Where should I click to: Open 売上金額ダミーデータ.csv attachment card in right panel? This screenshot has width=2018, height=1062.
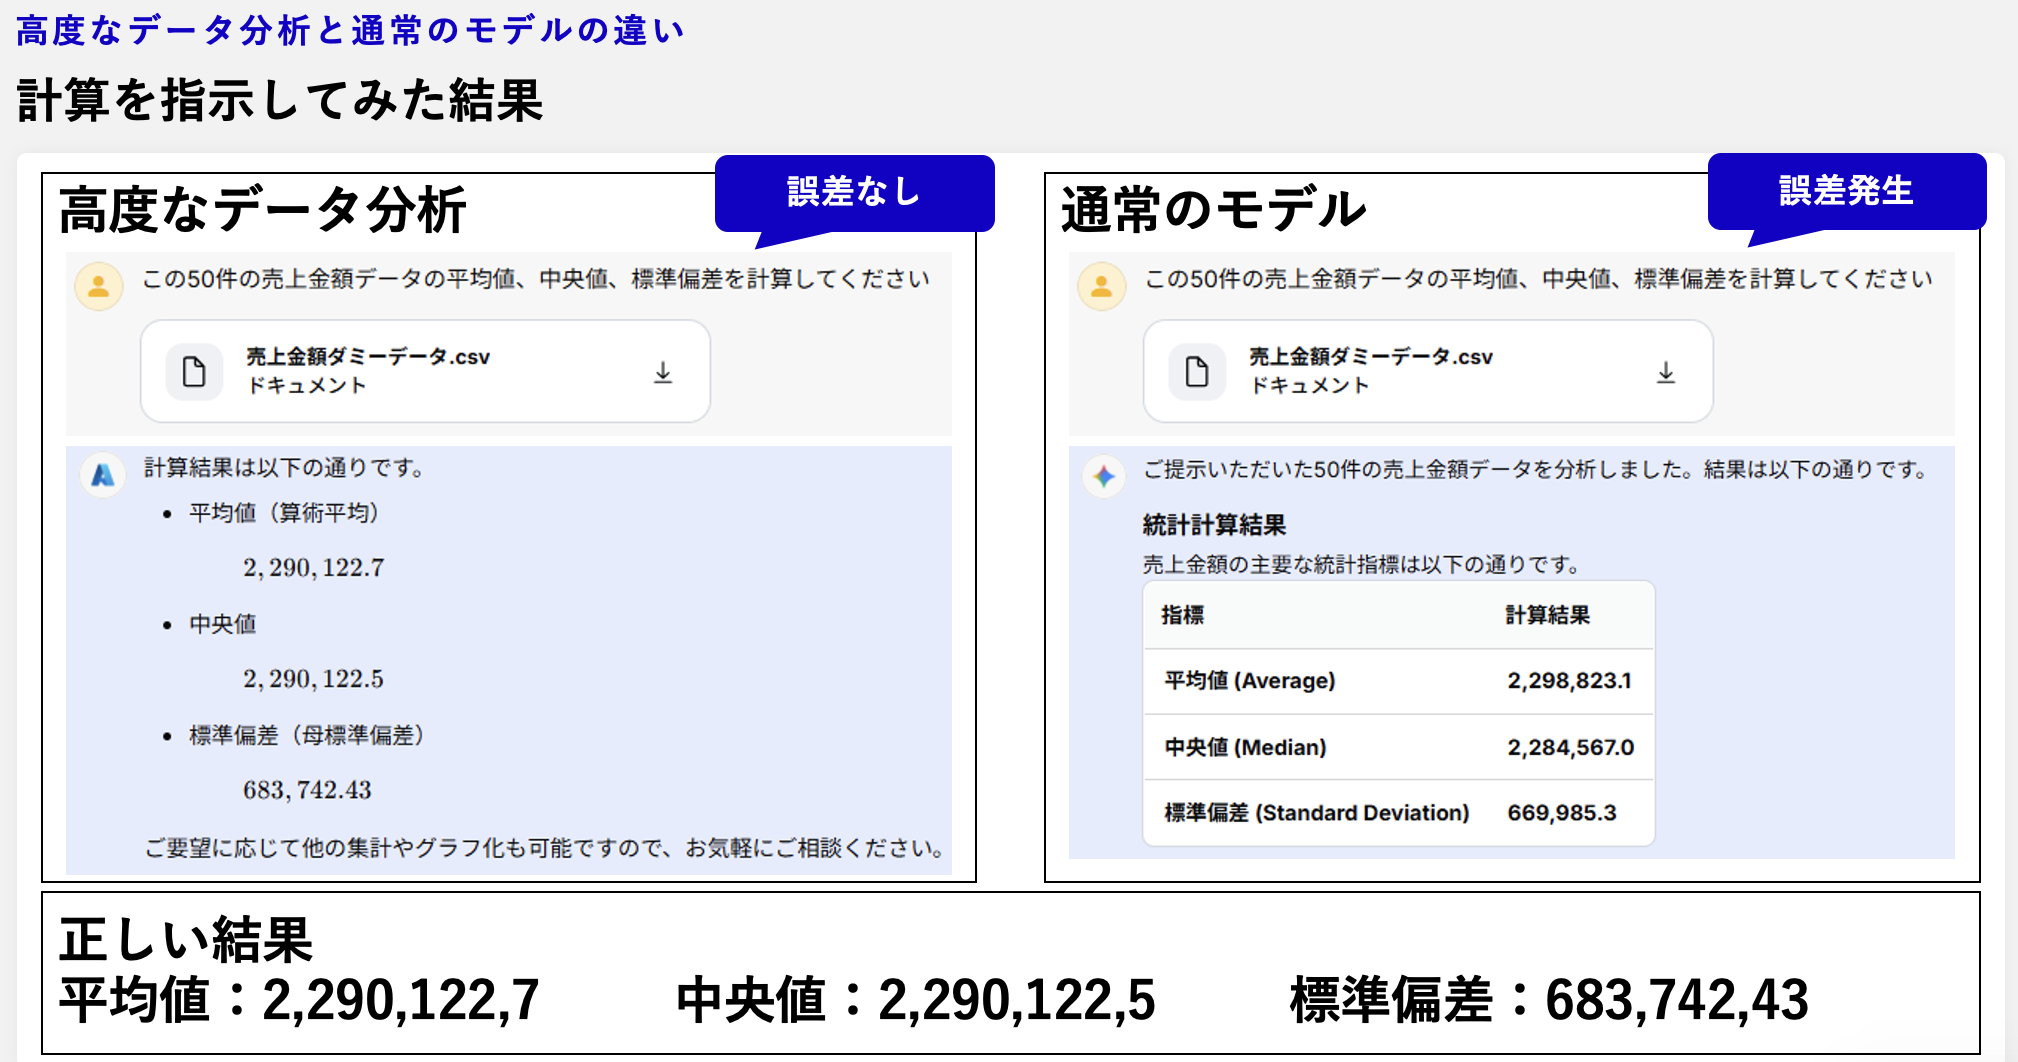click(x=1428, y=371)
